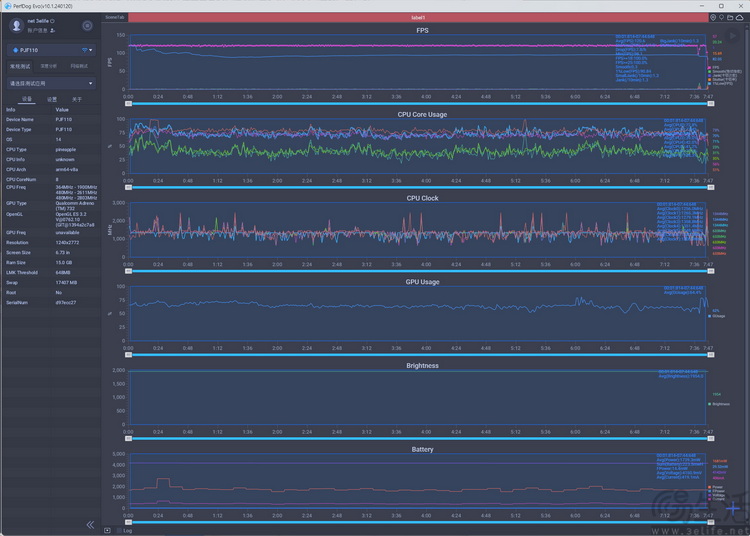Click the blue plus button at bottom right
This screenshot has width=750, height=536.
[733, 509]
